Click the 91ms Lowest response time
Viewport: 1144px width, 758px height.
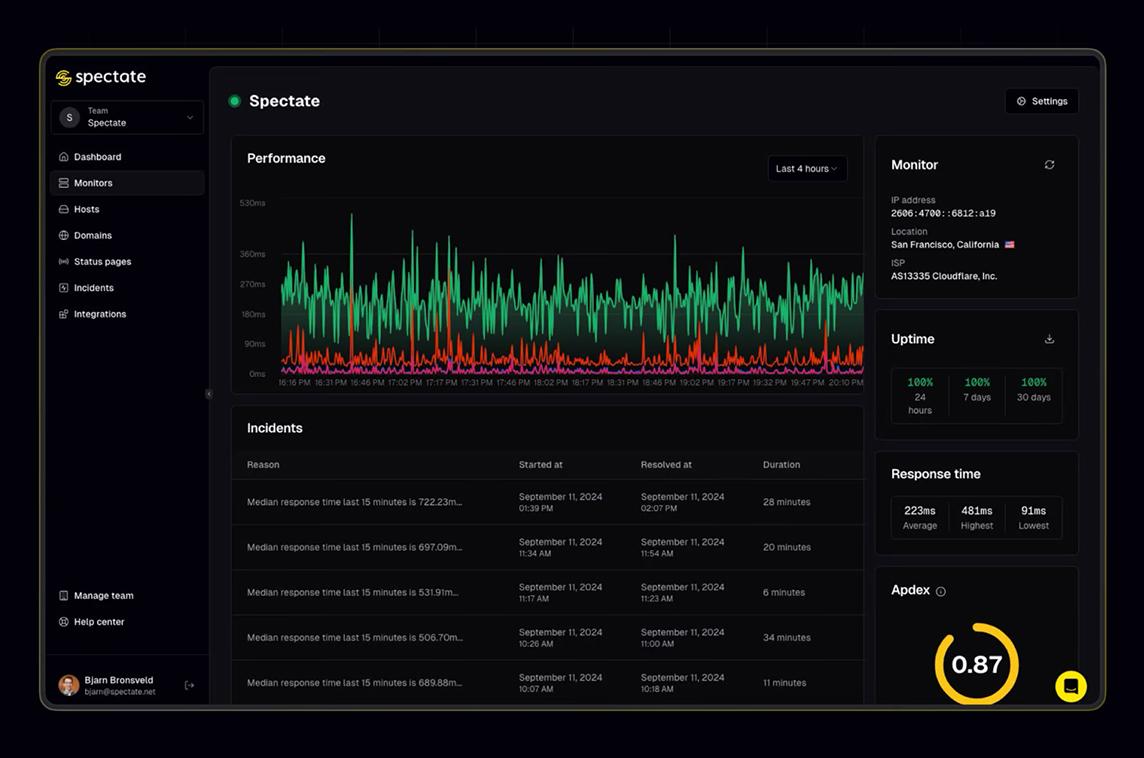[x=1034, y=517]
